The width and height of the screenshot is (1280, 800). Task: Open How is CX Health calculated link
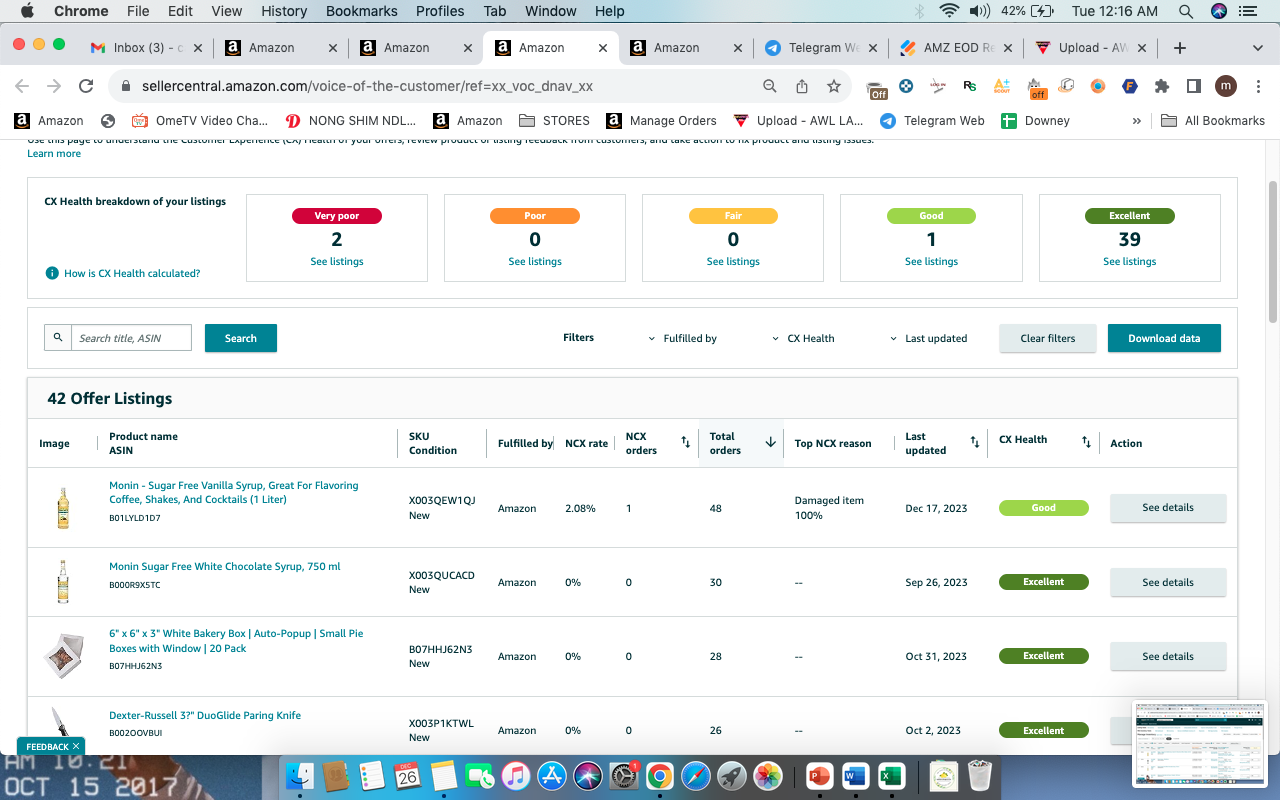coord(132,273)
